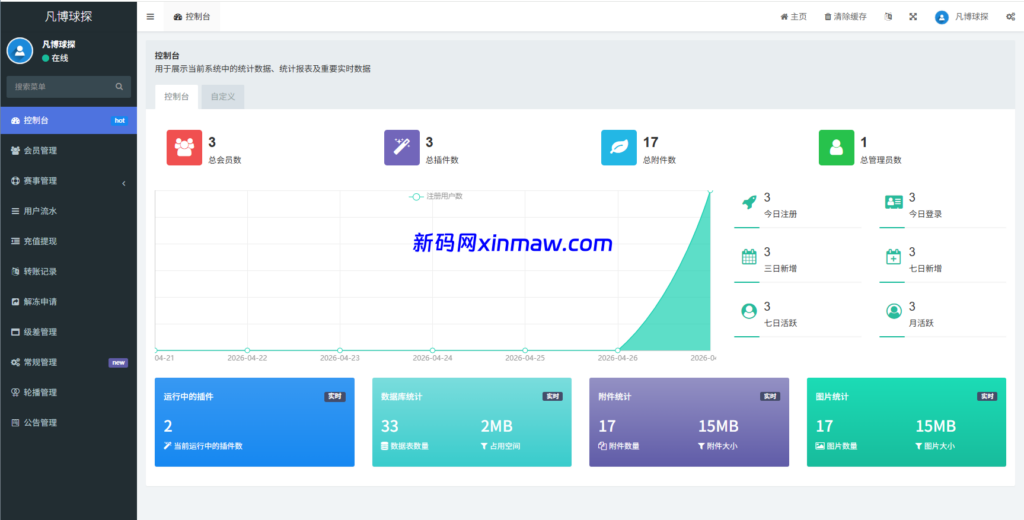Click the 实时 badge on 运行中的插件 card

pos(334,397)
